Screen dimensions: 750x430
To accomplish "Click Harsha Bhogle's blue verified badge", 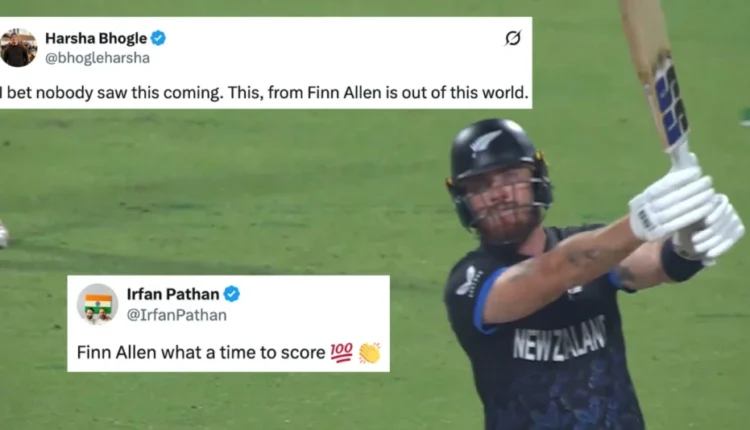I will tap(158, 38).
